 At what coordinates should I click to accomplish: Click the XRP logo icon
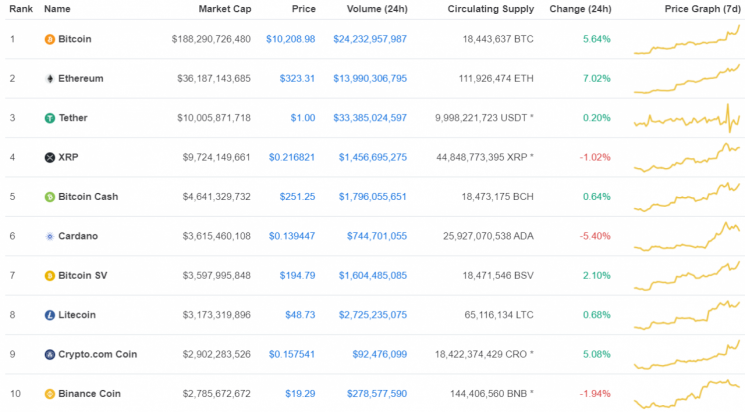[x=49, y=158]
